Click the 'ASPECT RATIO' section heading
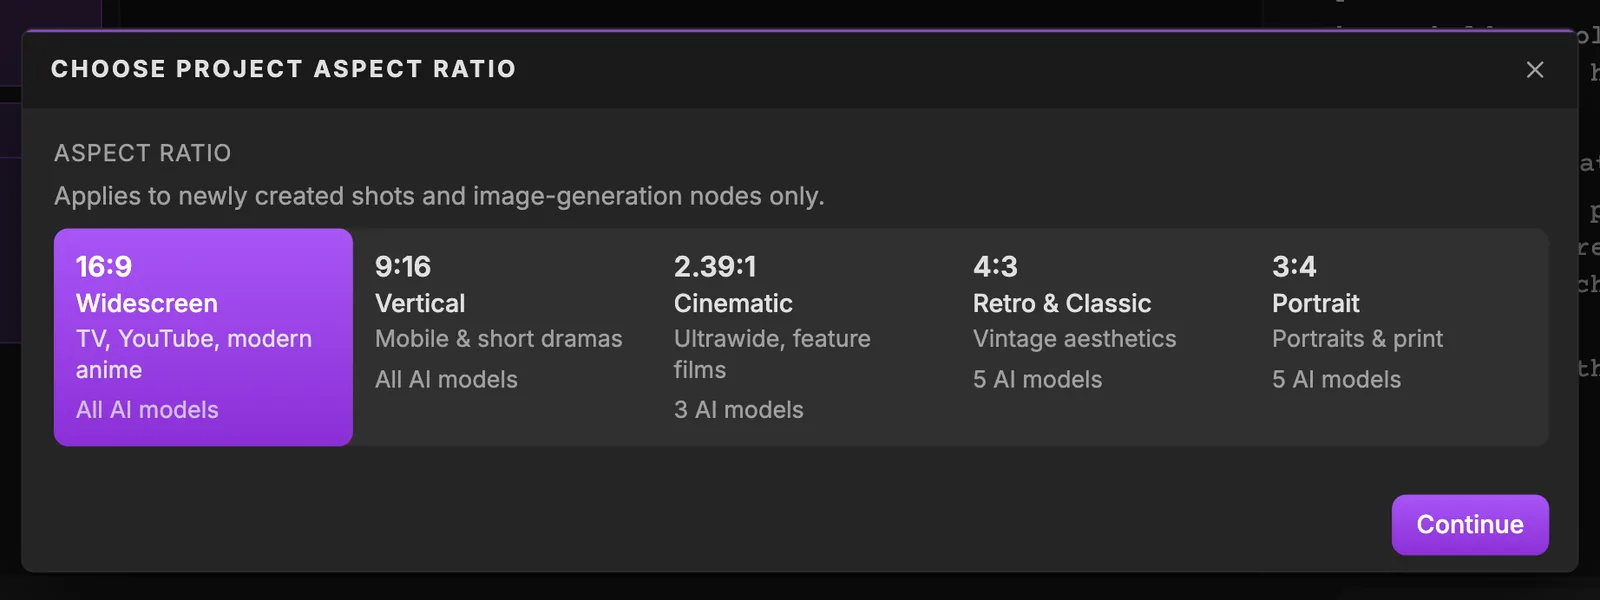This screenshot has width=1600, height=600. coord(143,153)
